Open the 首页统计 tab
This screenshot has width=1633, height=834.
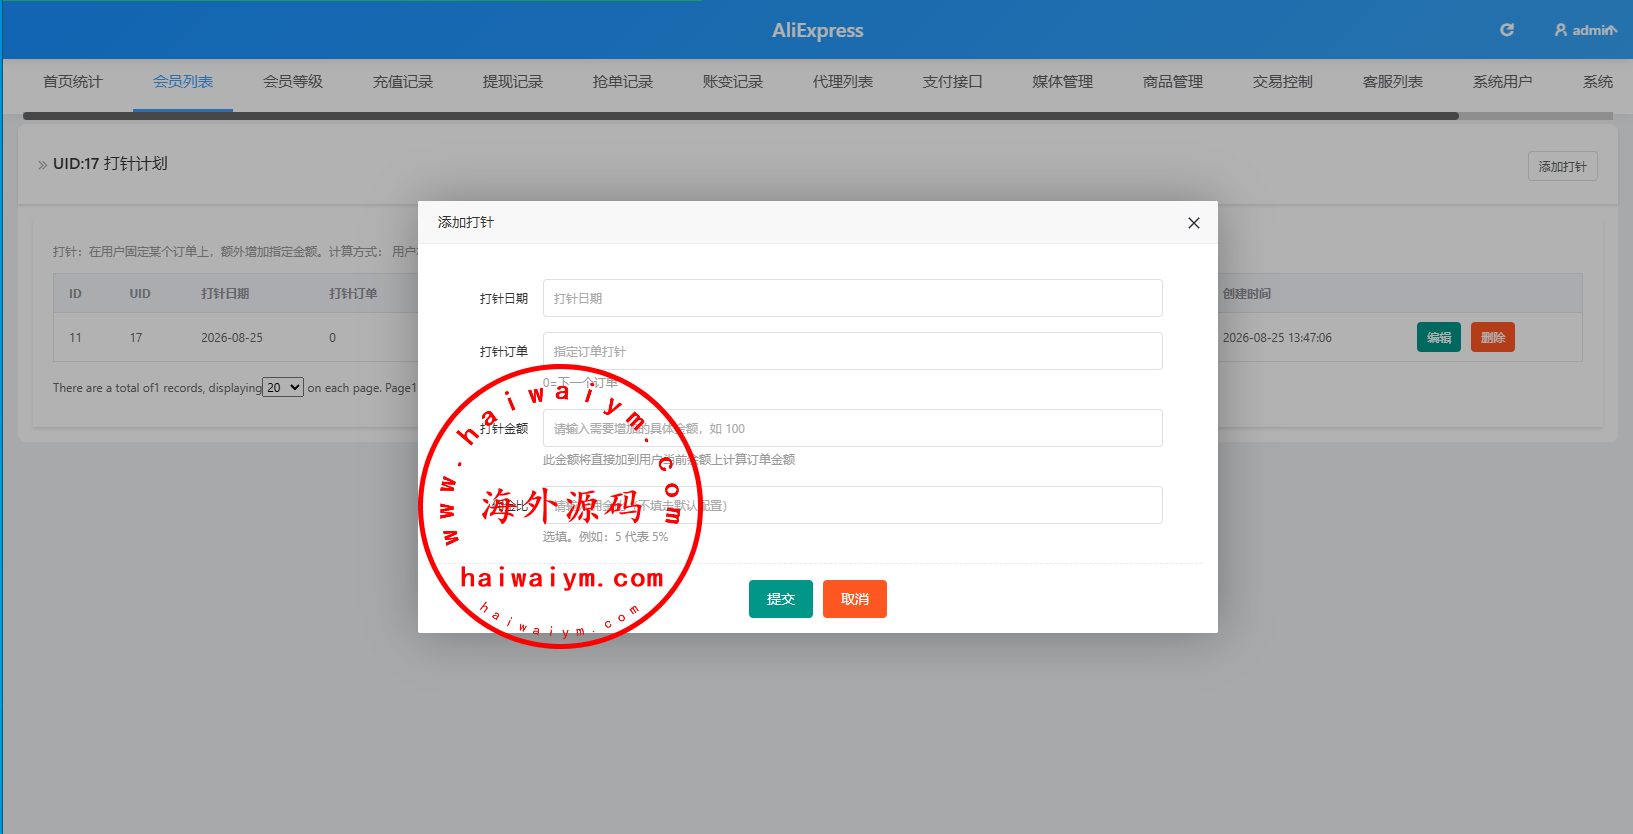[73, 82]
